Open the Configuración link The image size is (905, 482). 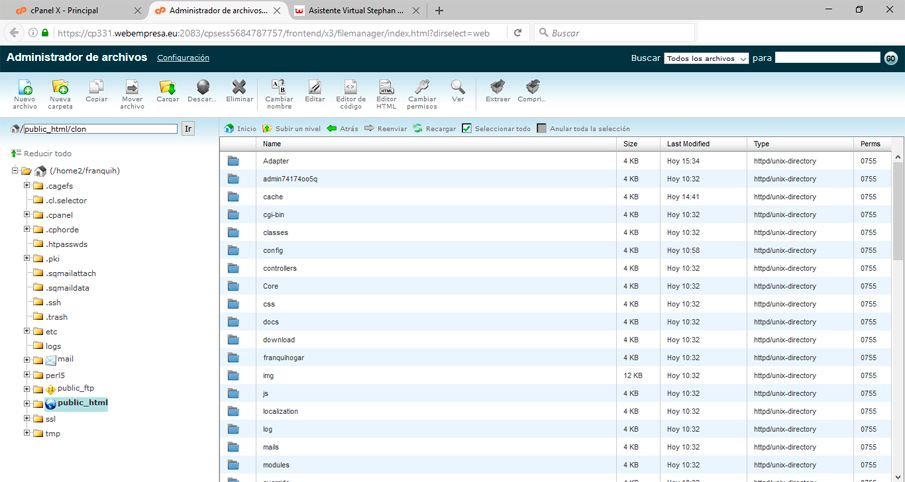click(183, 58)
